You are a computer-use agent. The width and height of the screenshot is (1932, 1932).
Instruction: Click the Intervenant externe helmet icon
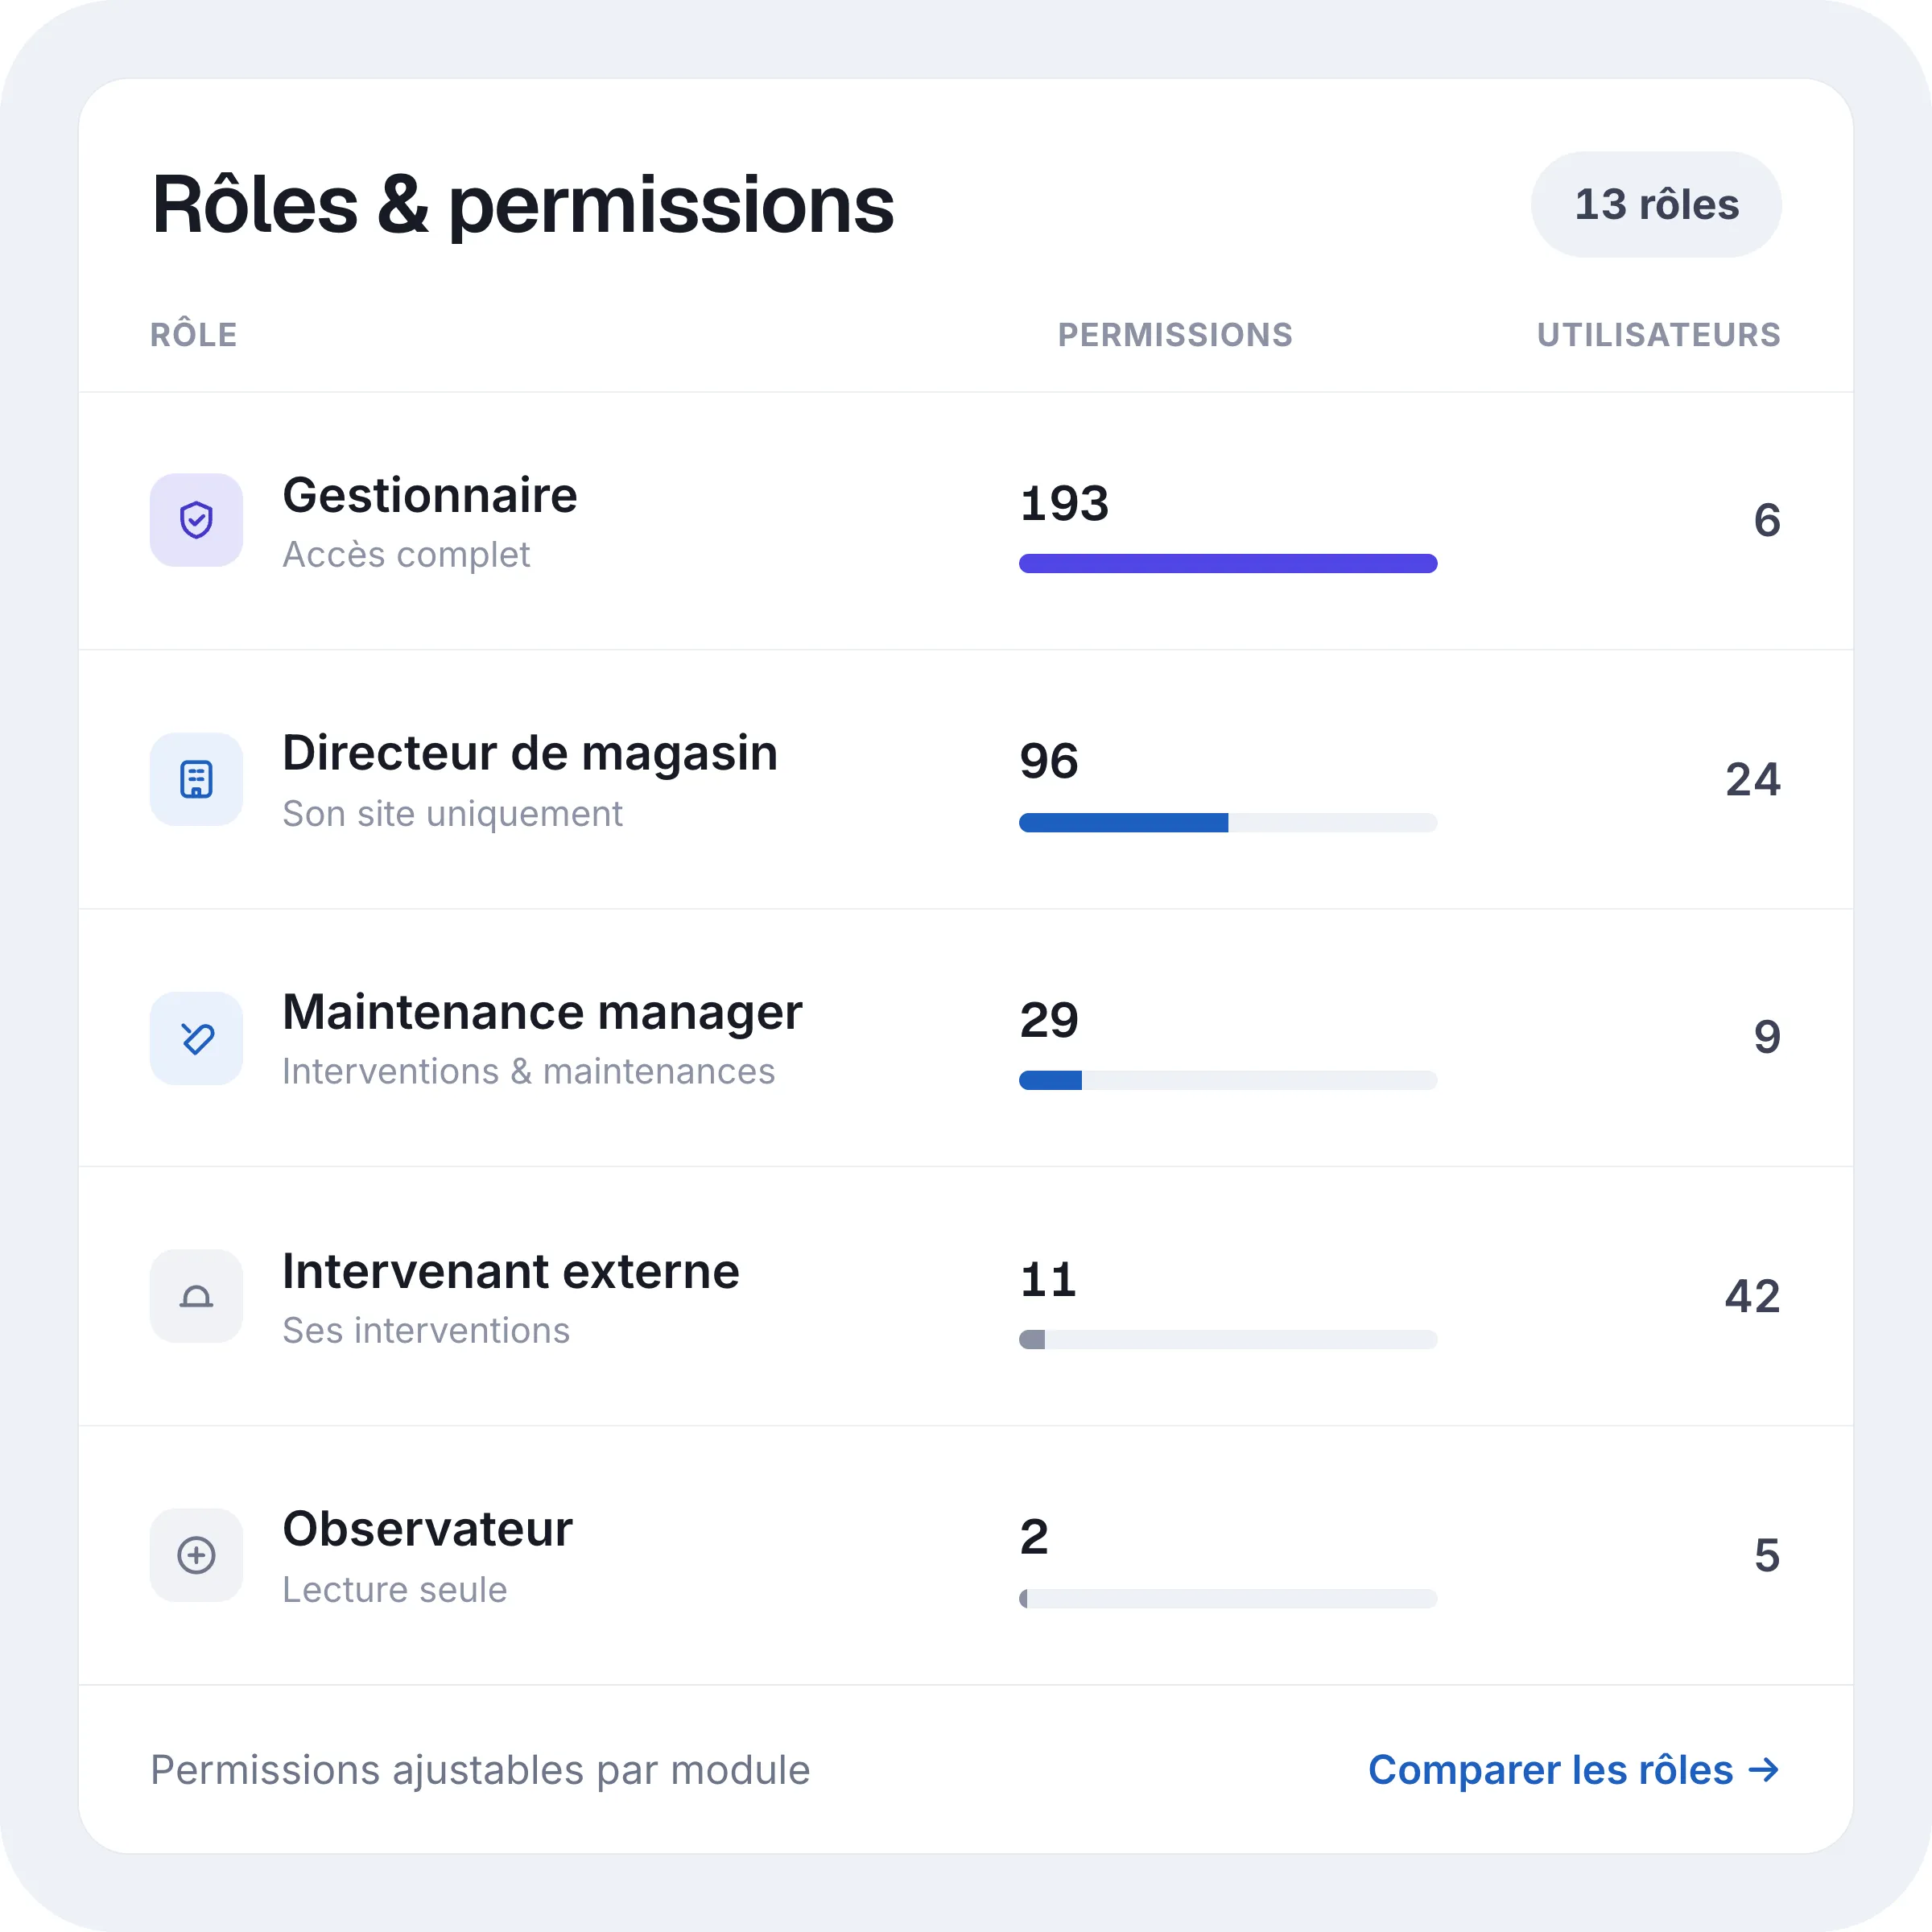point(196,1296)
